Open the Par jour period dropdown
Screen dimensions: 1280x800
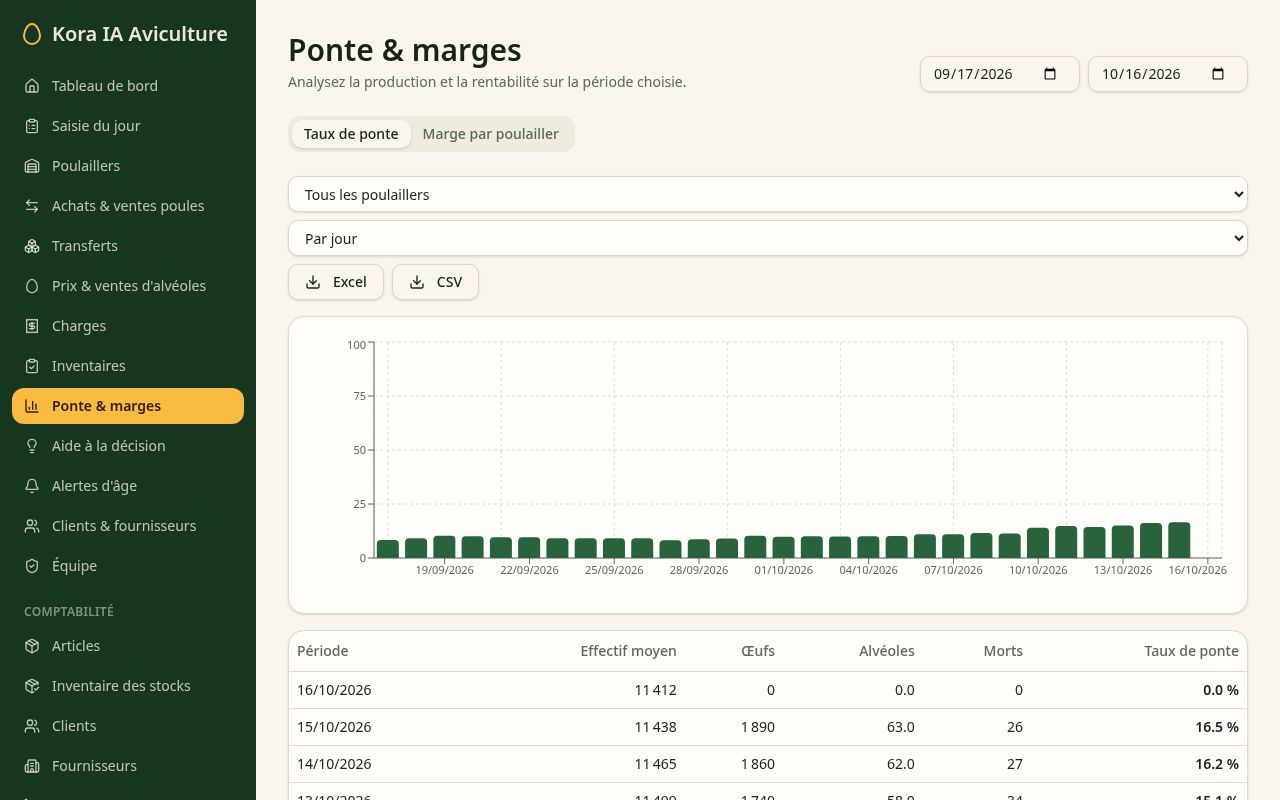click(x=768, y=239)
